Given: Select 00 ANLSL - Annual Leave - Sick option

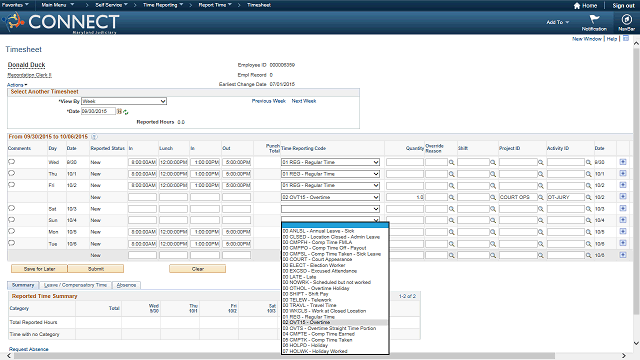Looking at the screenshot, I should click(335, 231).
